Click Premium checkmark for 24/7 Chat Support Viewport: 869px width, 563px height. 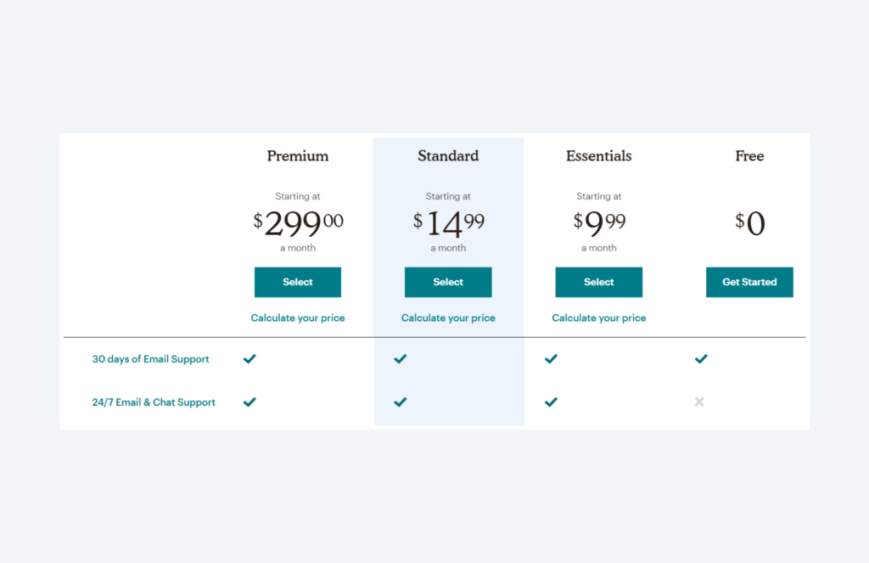coord(250,402)
